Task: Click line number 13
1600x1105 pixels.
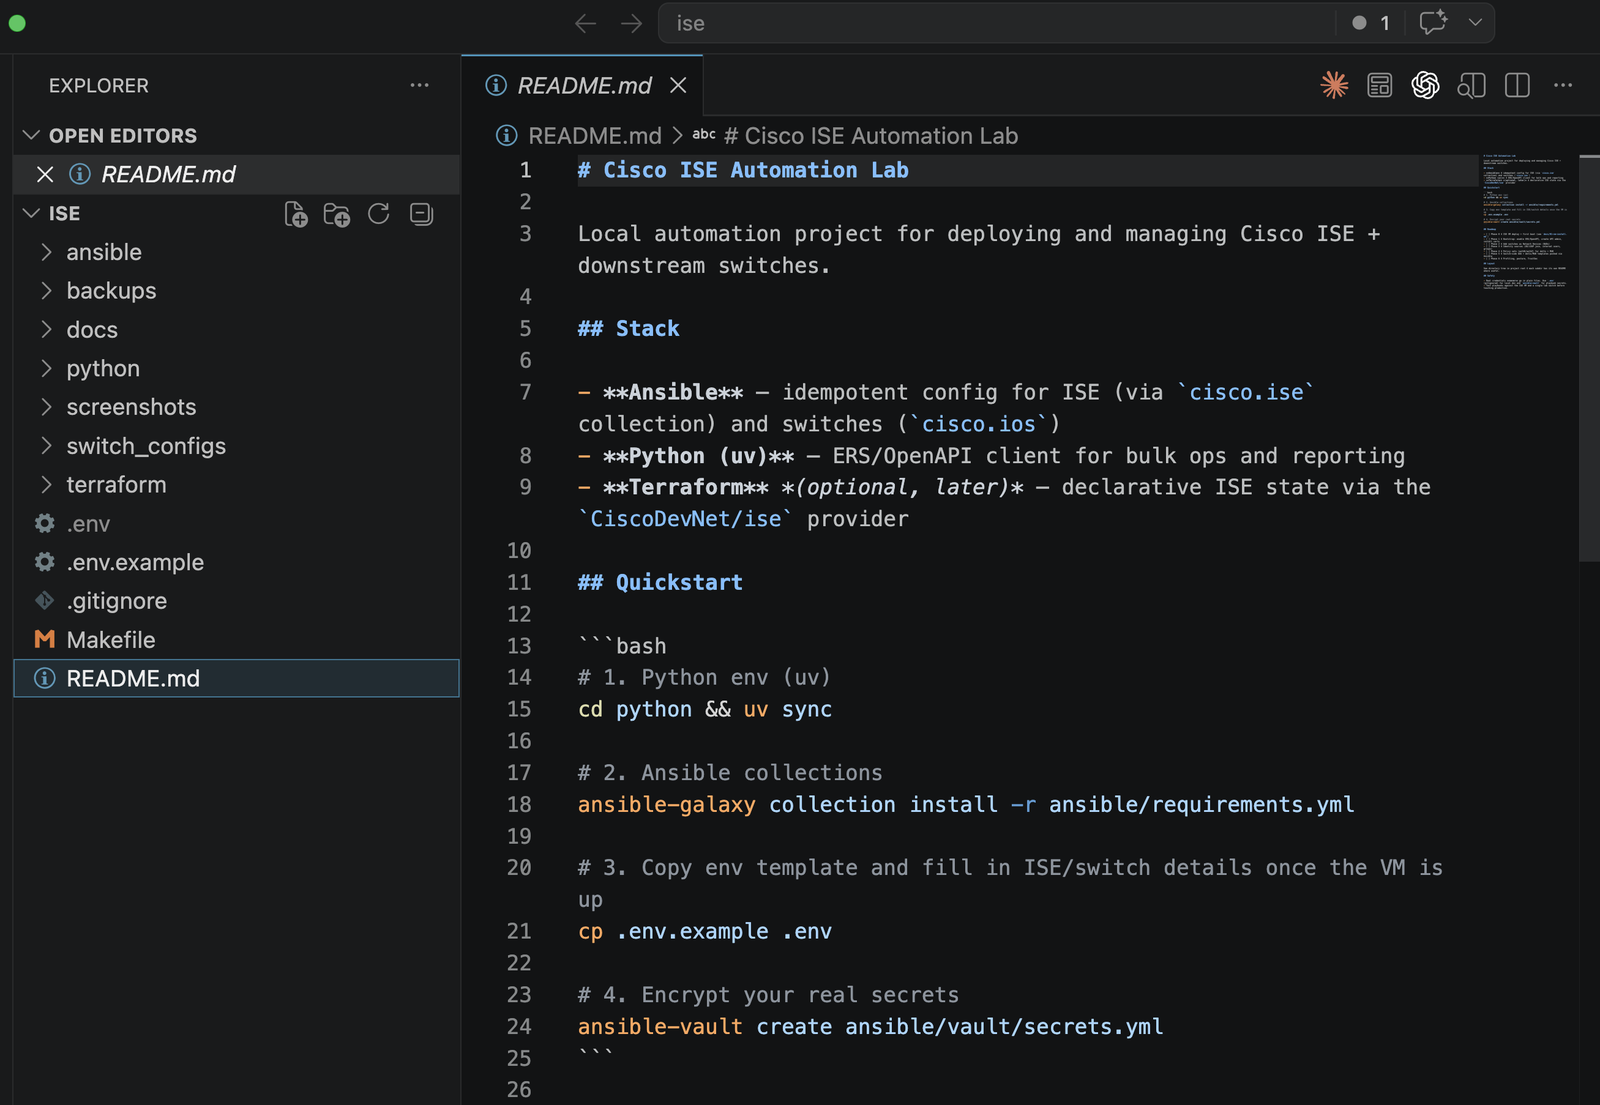Action: click(x=519, y=646)
